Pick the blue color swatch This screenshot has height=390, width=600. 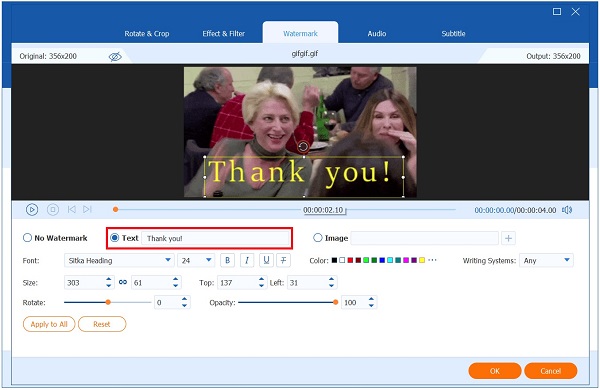click(382, 260)
